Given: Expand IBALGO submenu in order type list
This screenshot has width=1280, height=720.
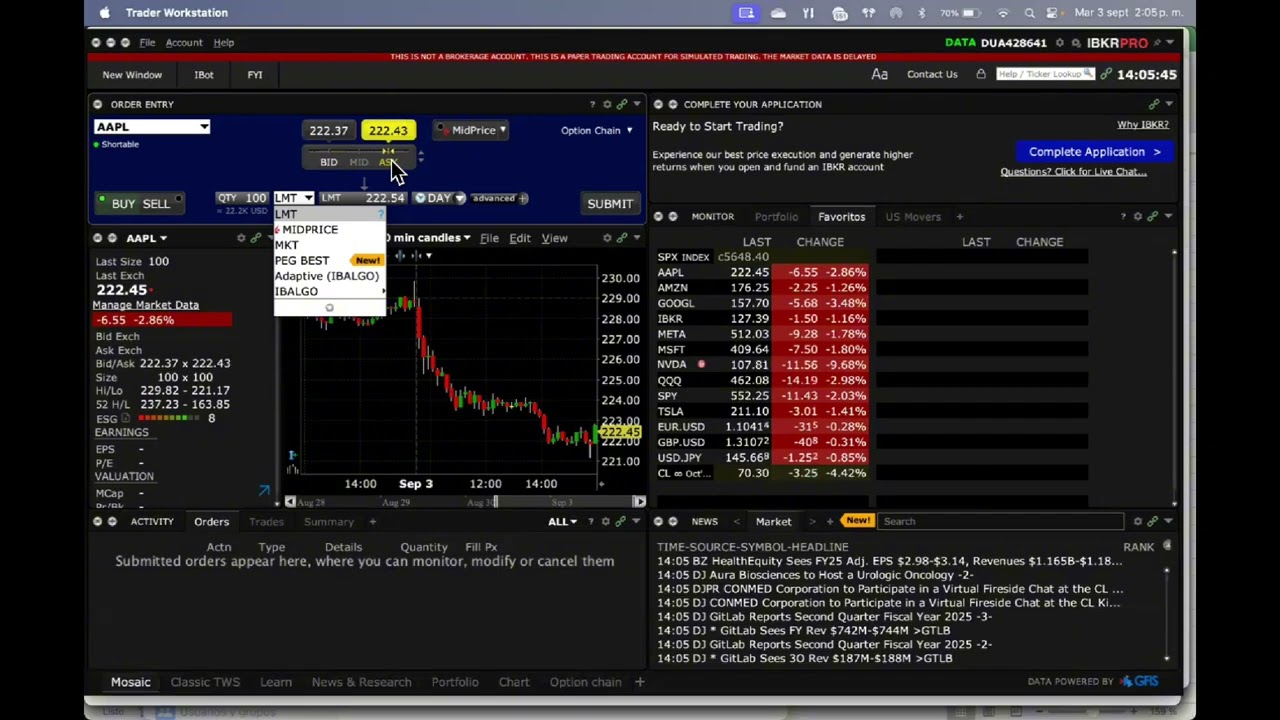Looking at the screenshot, I should [330, 291].
